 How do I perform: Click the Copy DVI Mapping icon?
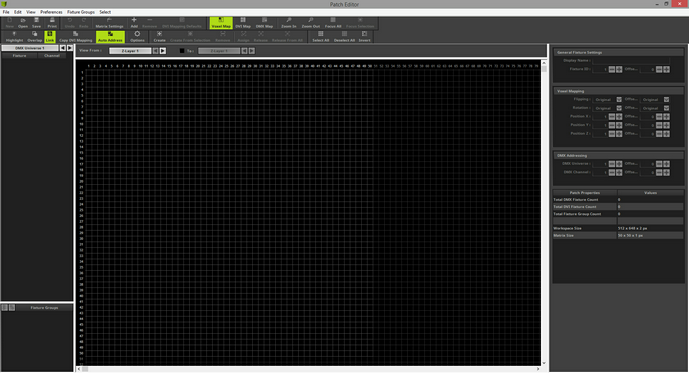click(76, 37)
